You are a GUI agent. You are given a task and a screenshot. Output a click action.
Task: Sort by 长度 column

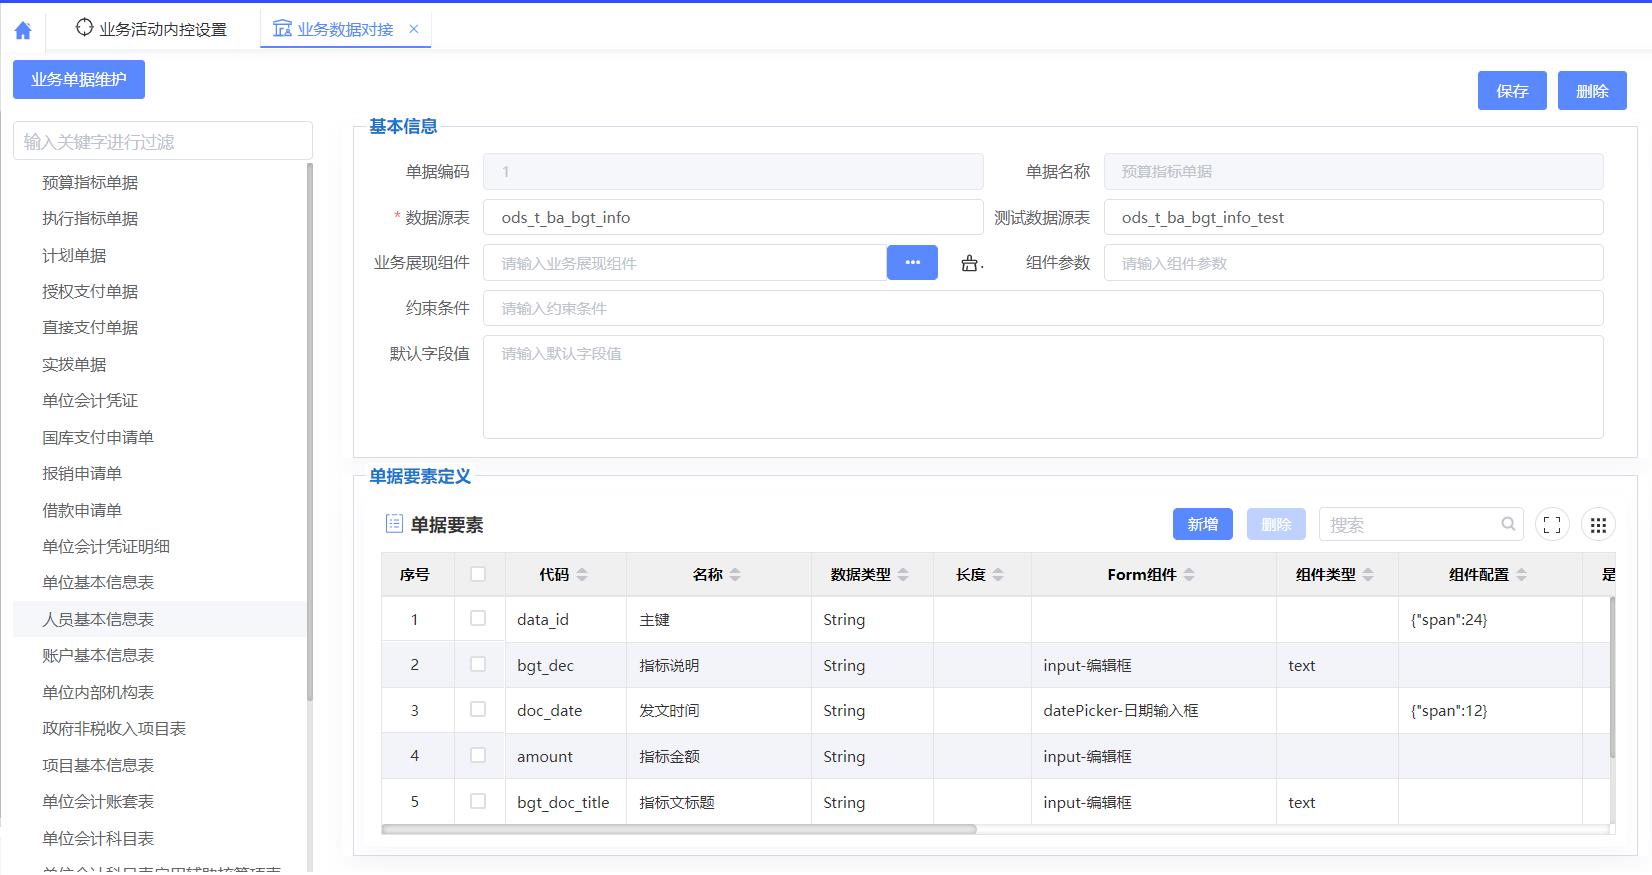pos(998,575)
